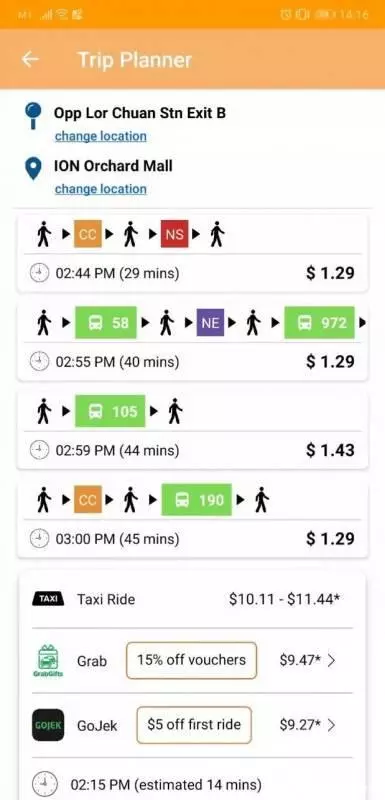The height and width of the screenshot is (800, 385).
Task: Open GoJek ride details via the chevron
Action: [x=331, y=725]
